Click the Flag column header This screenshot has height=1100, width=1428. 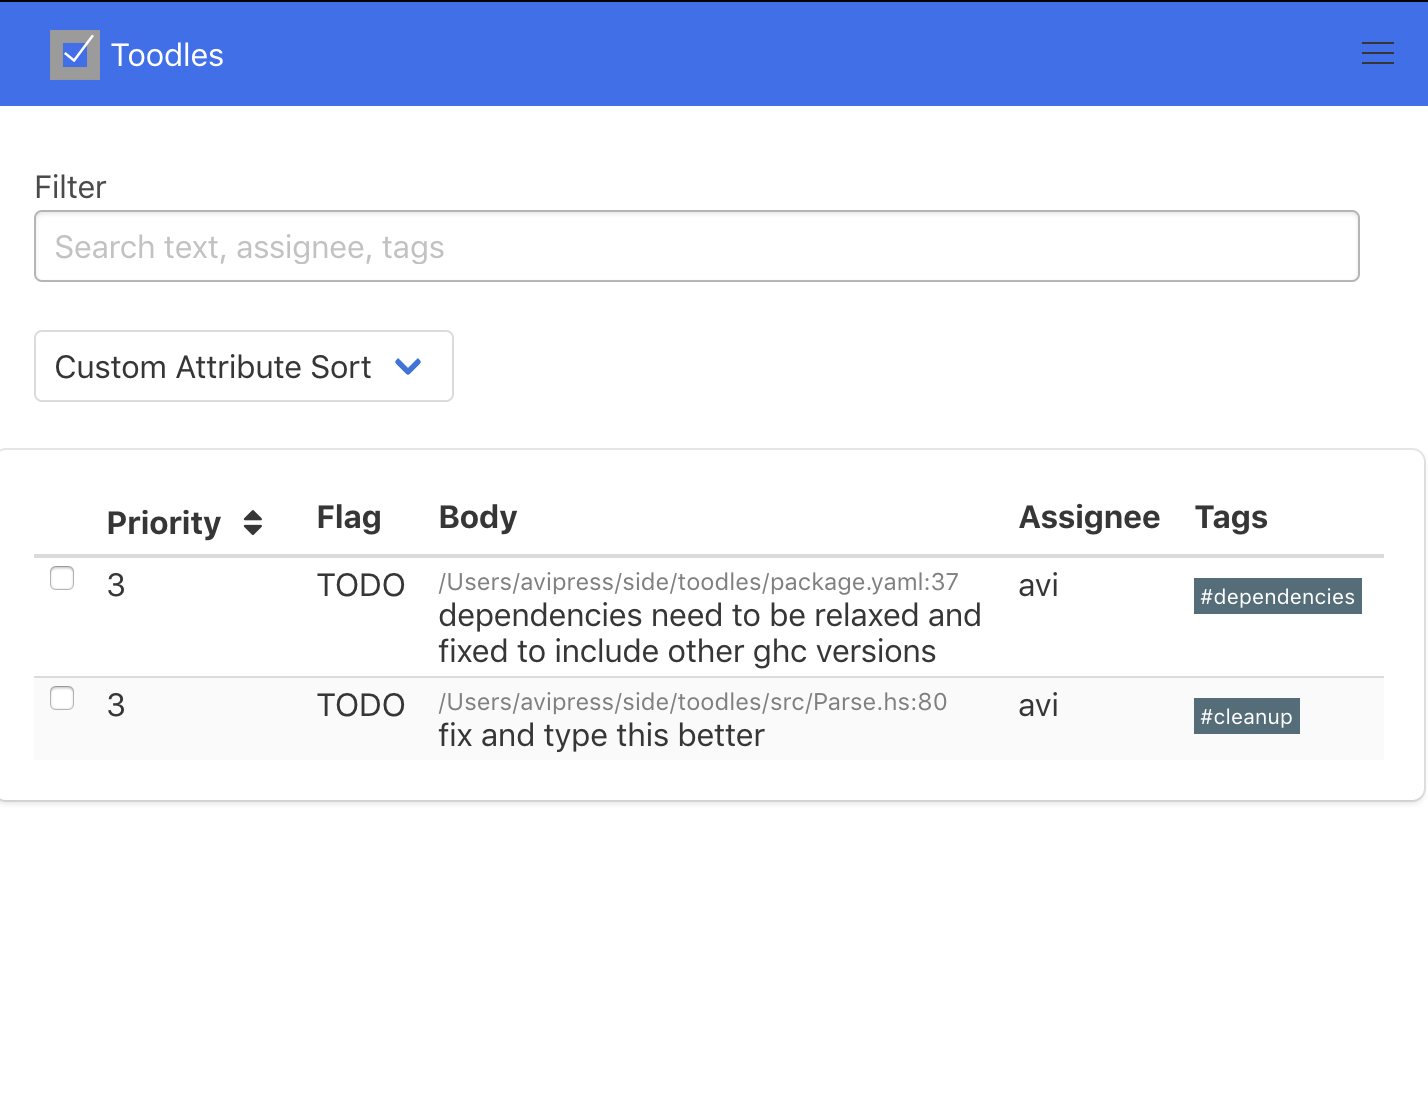coord(349,518)
